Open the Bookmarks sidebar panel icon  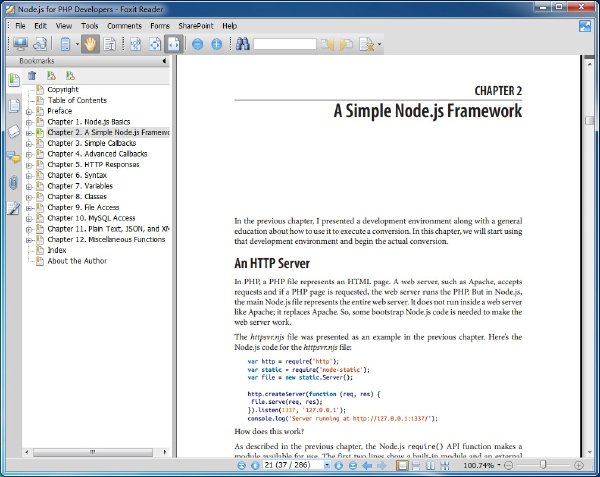(x=14, y=80)
